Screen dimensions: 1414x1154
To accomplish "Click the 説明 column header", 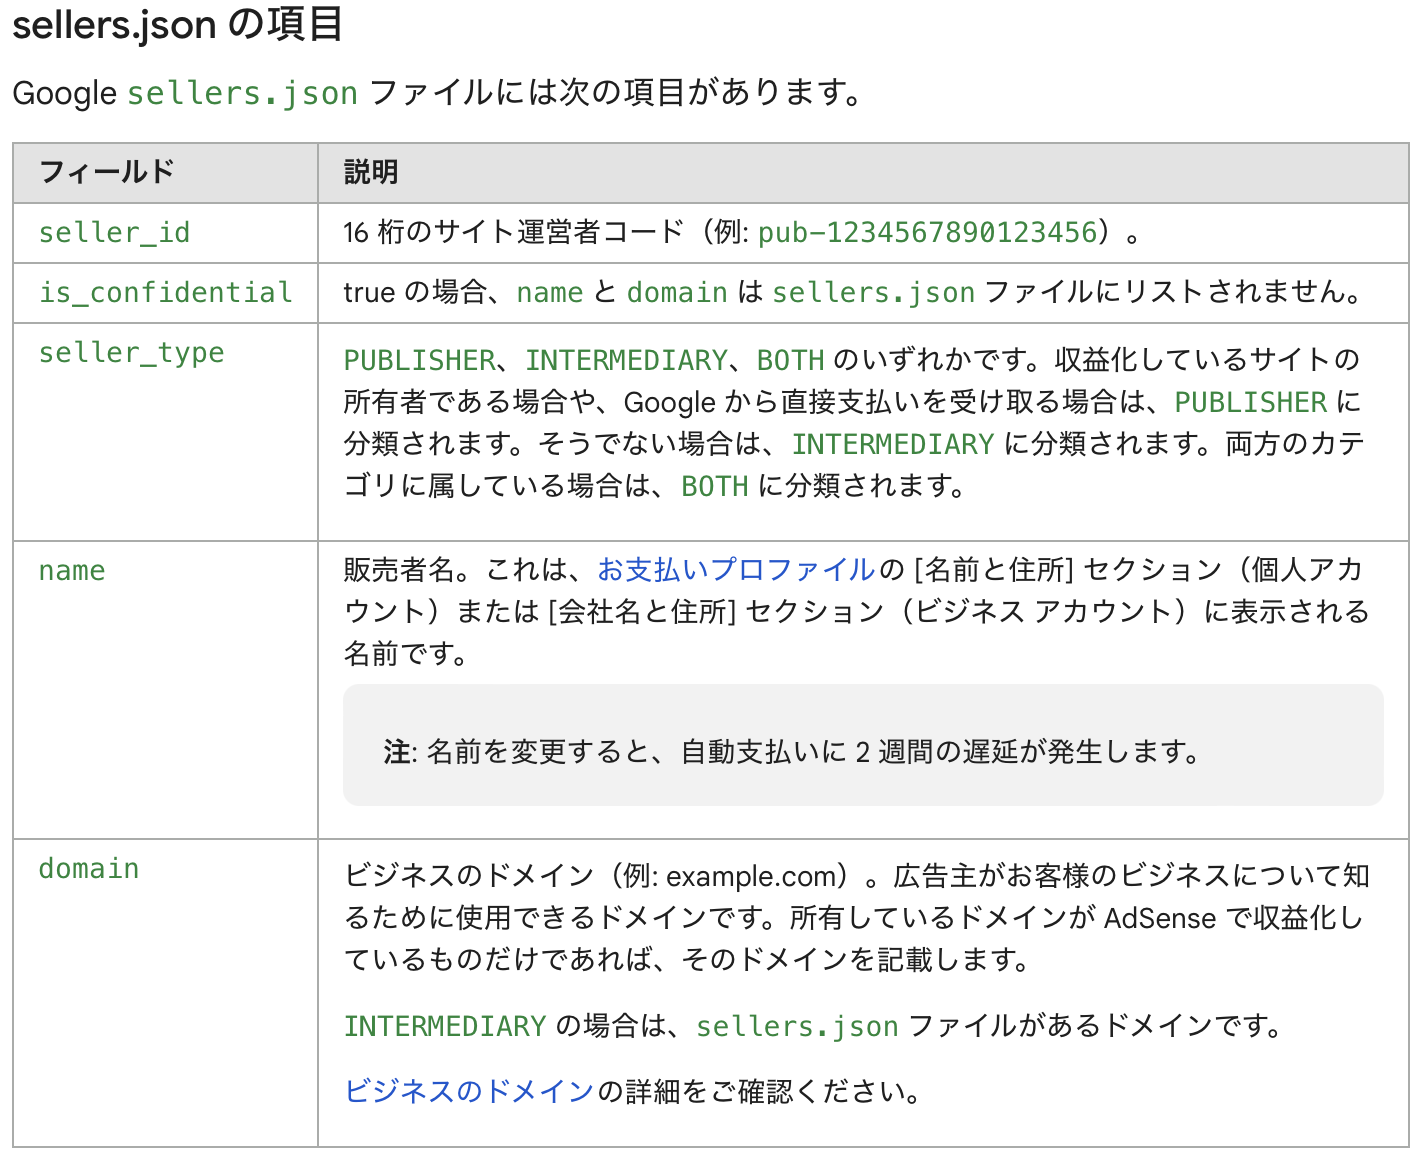I will [863, 173].
